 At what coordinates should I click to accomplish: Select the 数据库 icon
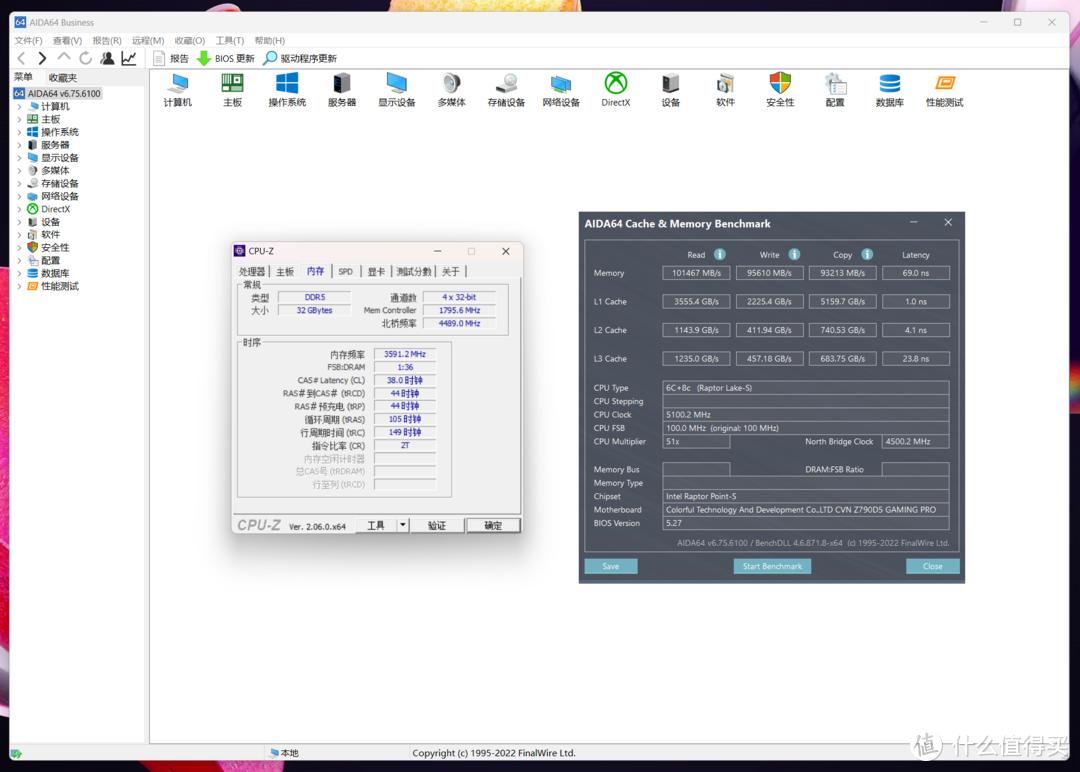pos(889,90)
